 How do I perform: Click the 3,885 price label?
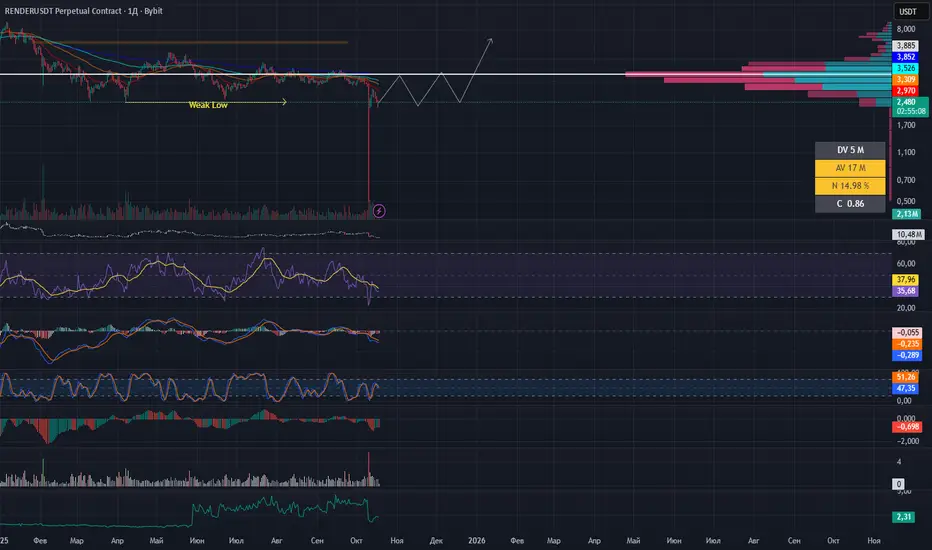click(x=905, y=45)
